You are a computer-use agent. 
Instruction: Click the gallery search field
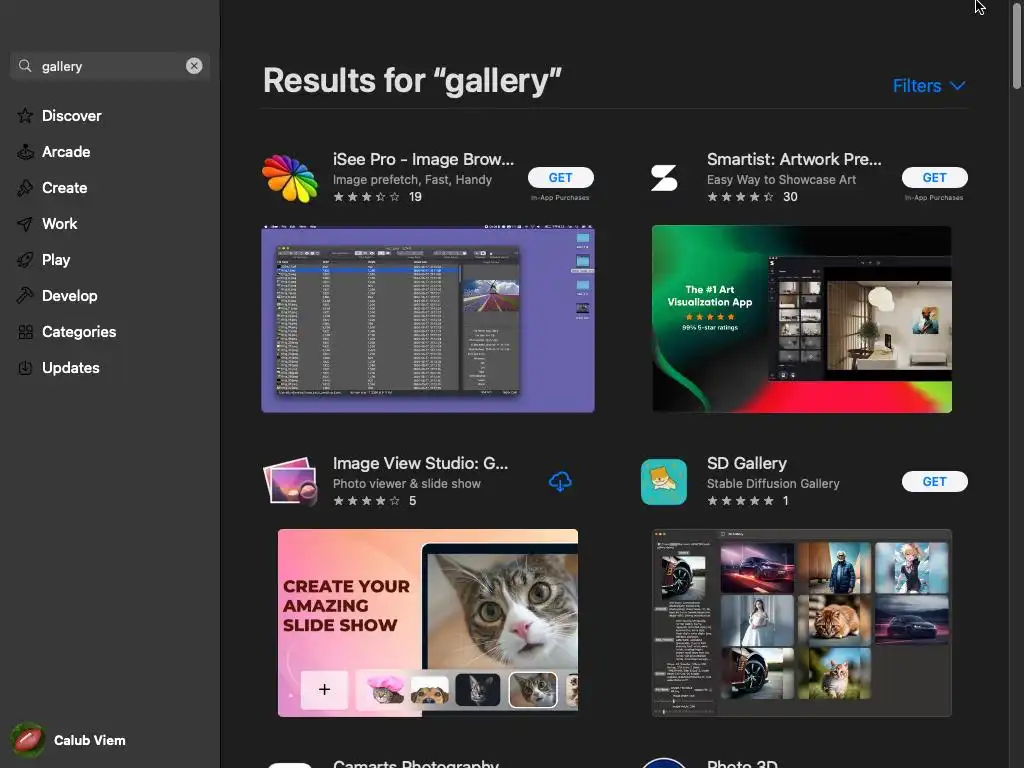click(110, 66)
